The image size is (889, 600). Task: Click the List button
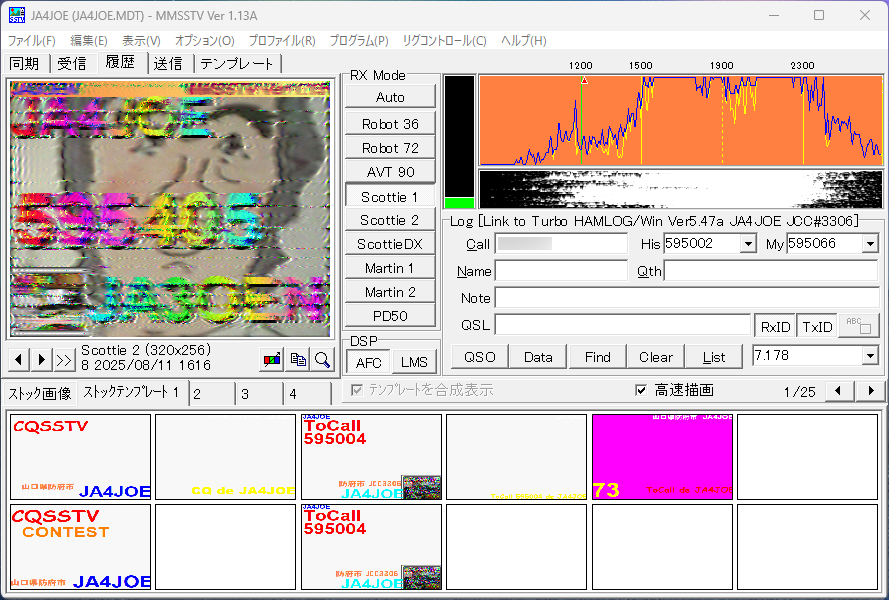click(x=714, y=357)
